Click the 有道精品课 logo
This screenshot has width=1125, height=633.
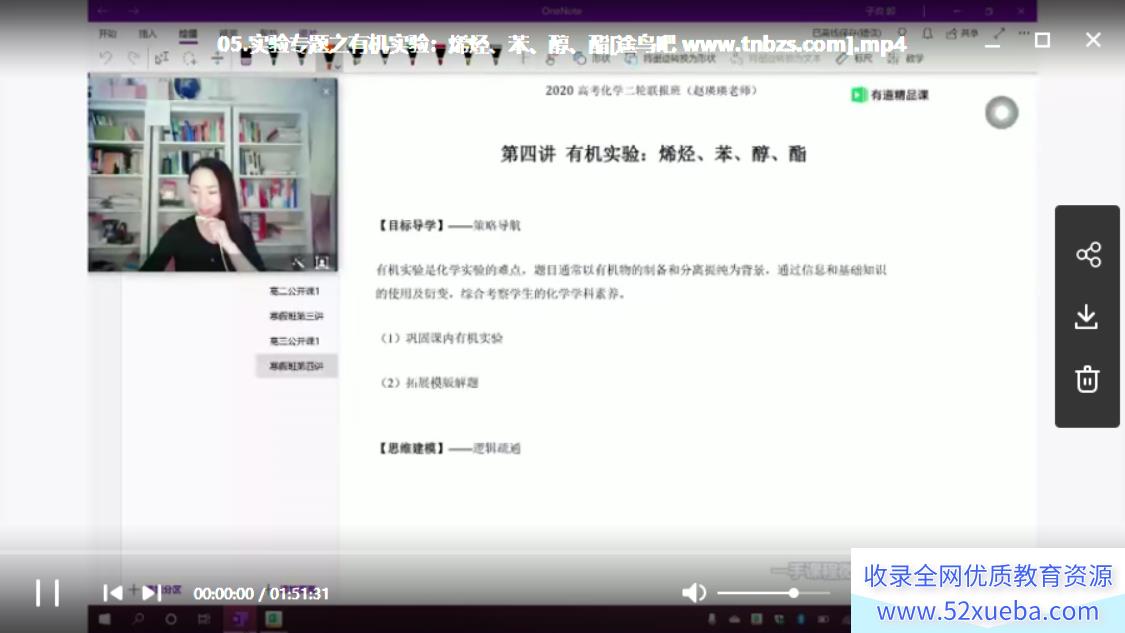pos(890,95)
